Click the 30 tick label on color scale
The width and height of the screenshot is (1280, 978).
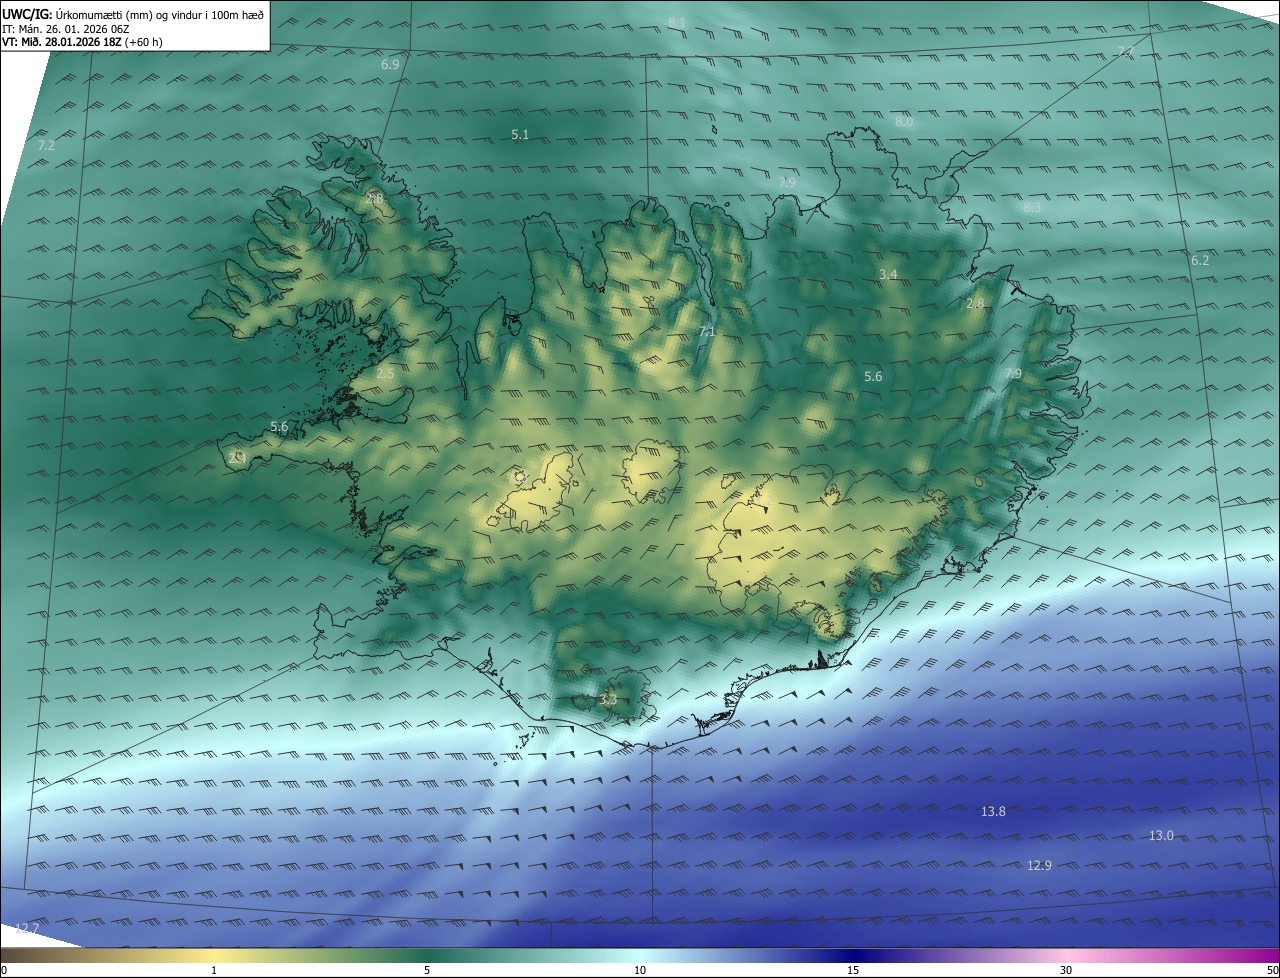[1066, 970]
